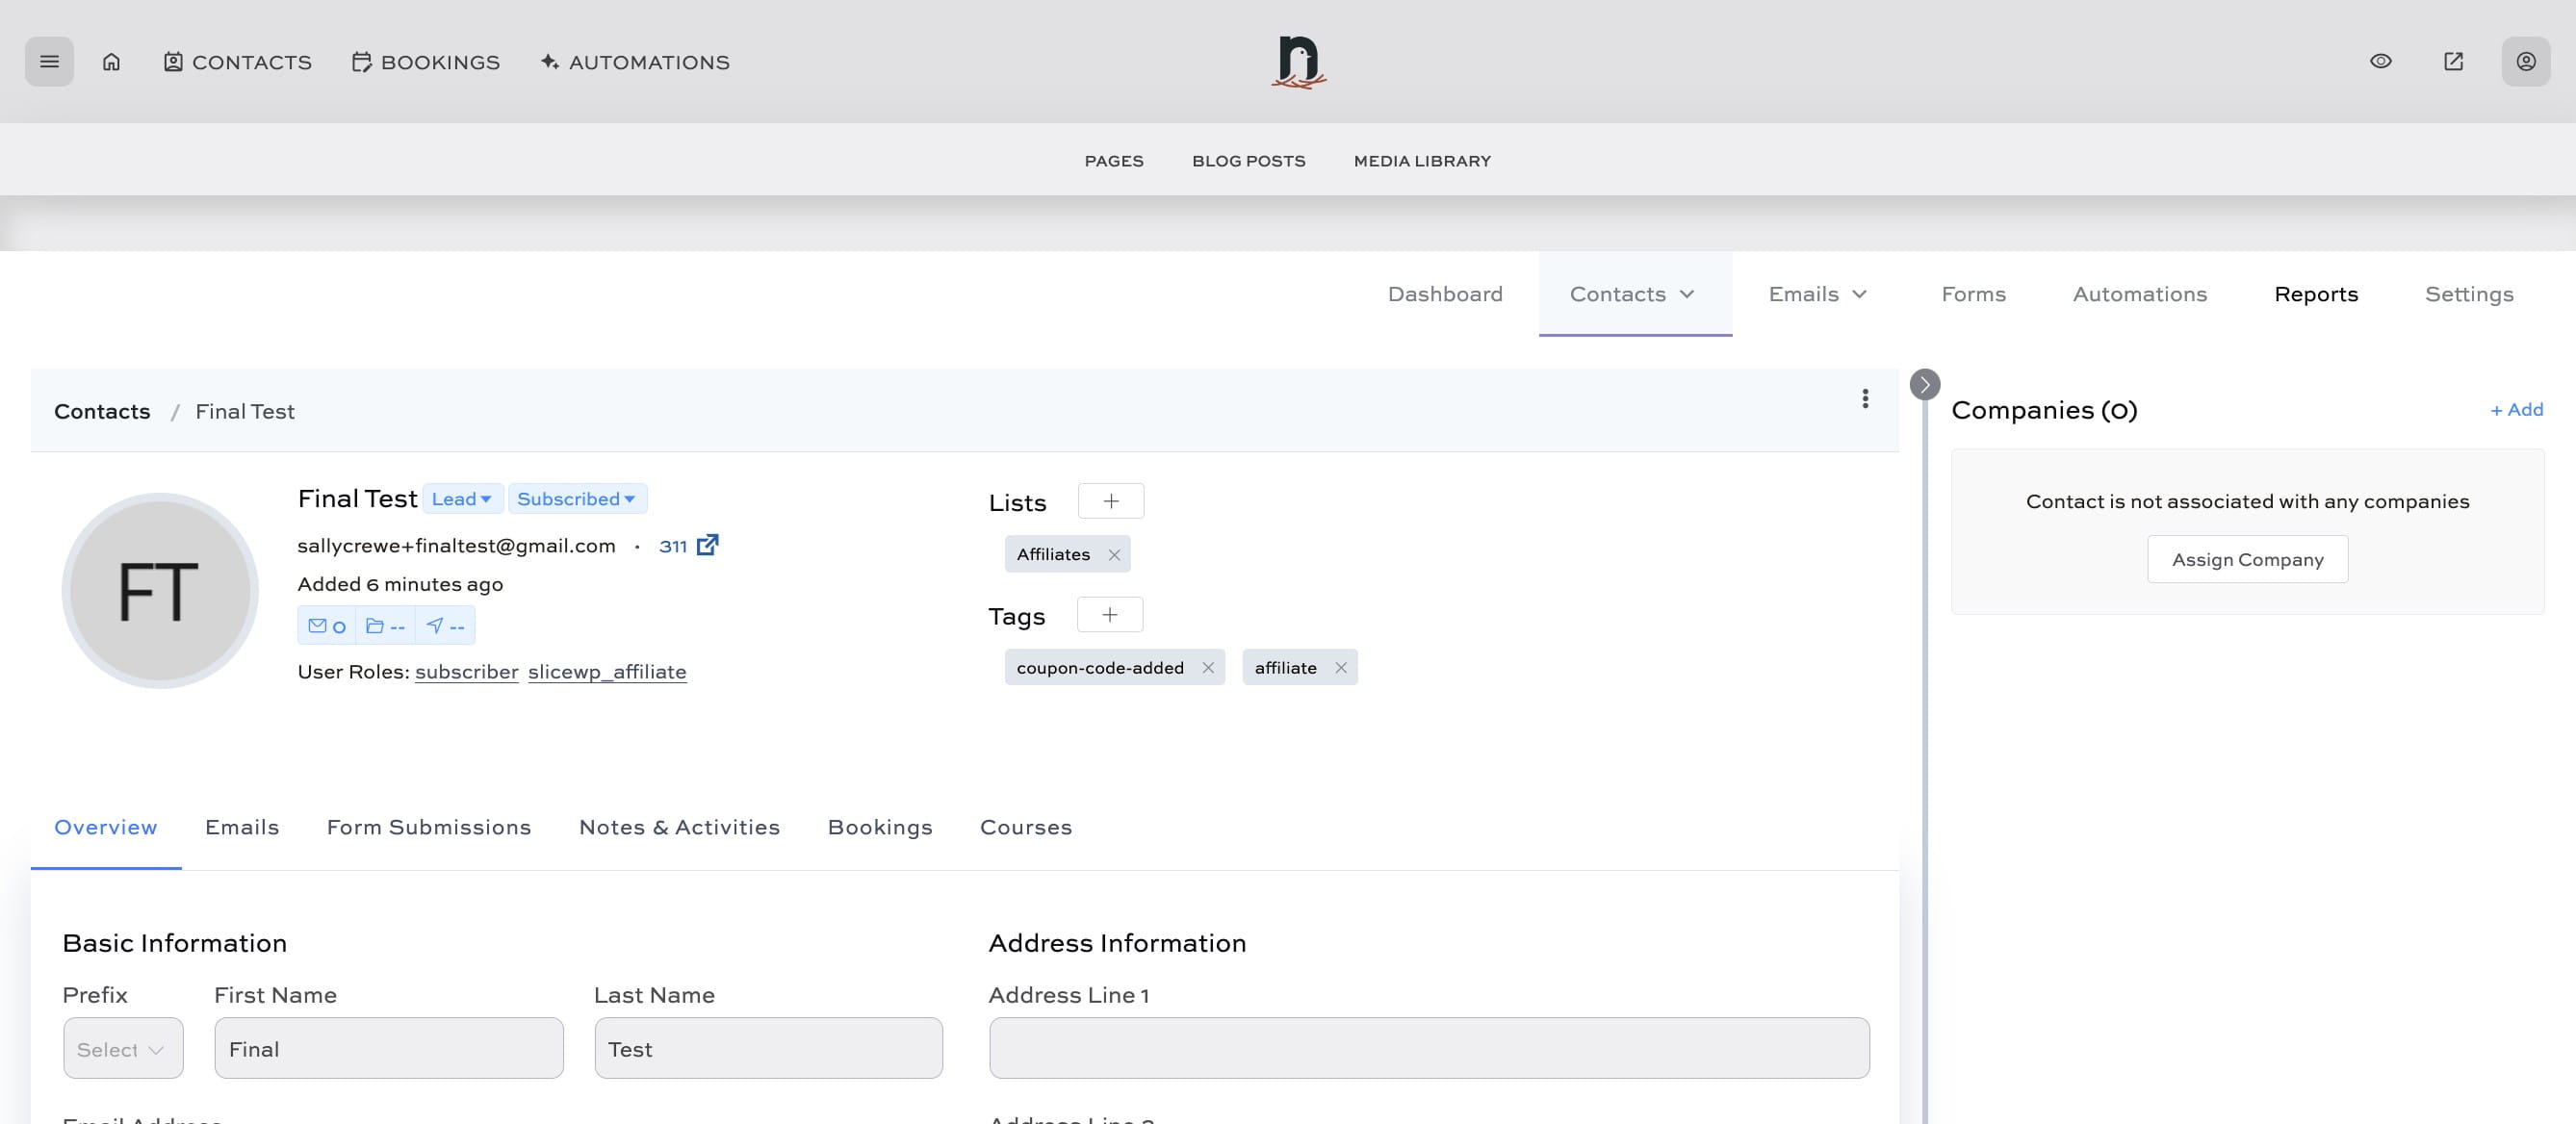The image size is (2576, 1124).
Task: Open the eye preview icon top right
Action: click(x=2382, y=61)
